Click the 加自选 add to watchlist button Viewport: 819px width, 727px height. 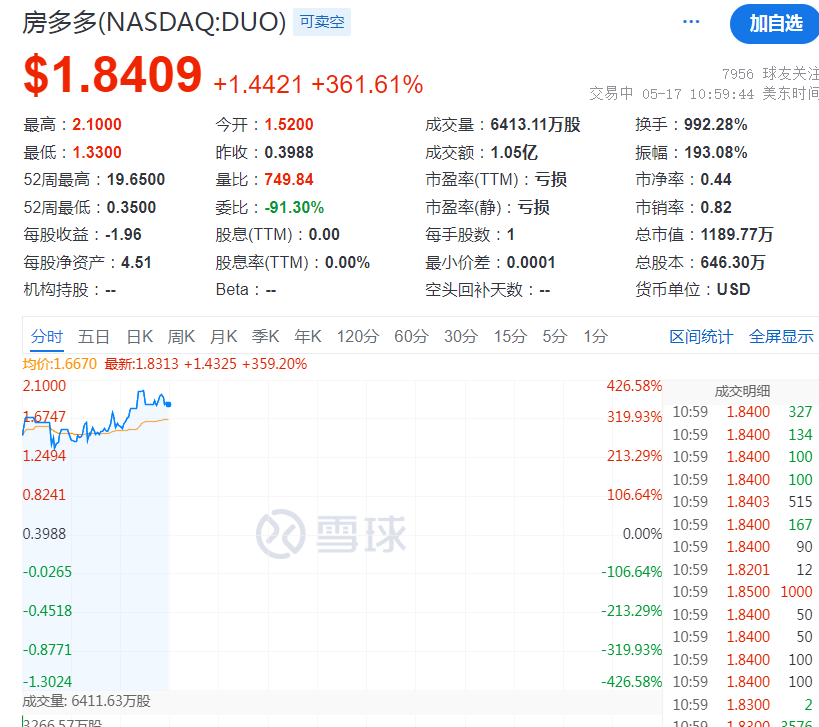pos(775,23)
